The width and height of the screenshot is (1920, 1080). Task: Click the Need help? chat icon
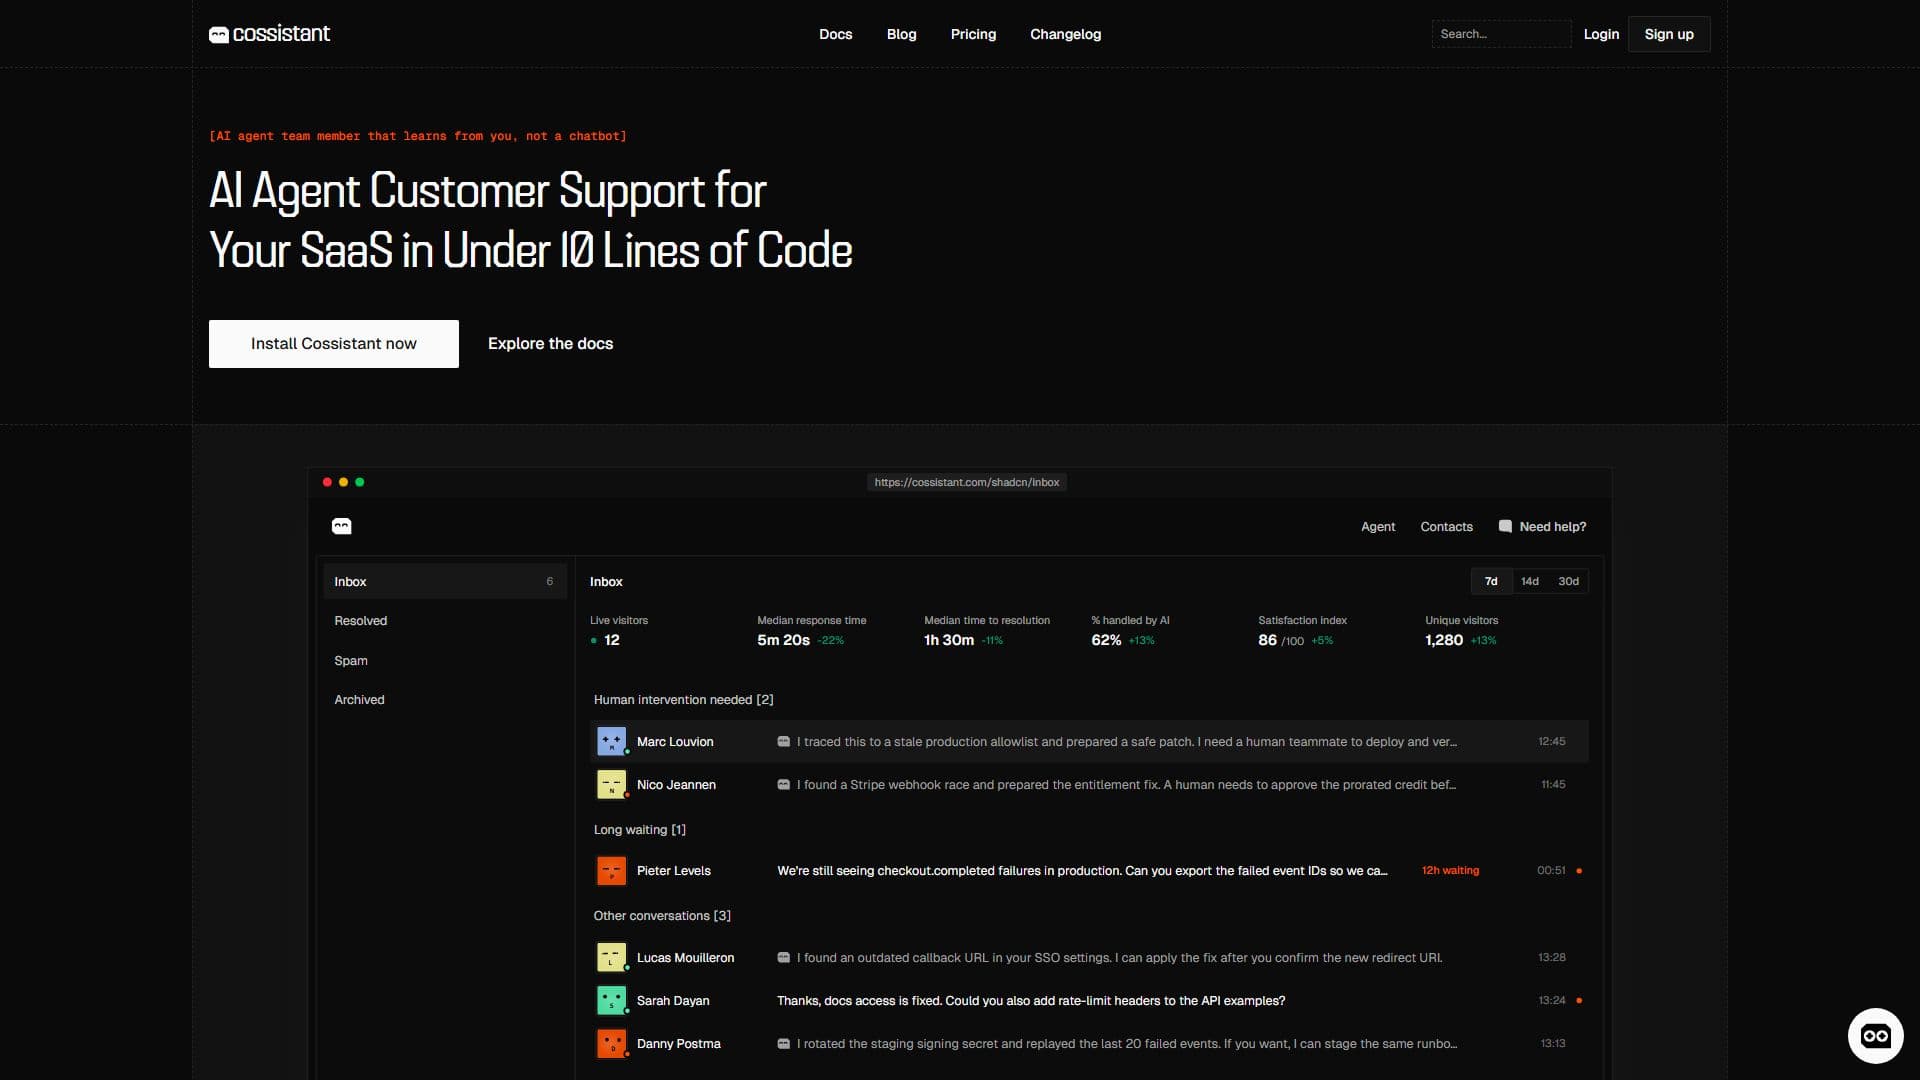tap(1505, 526)
